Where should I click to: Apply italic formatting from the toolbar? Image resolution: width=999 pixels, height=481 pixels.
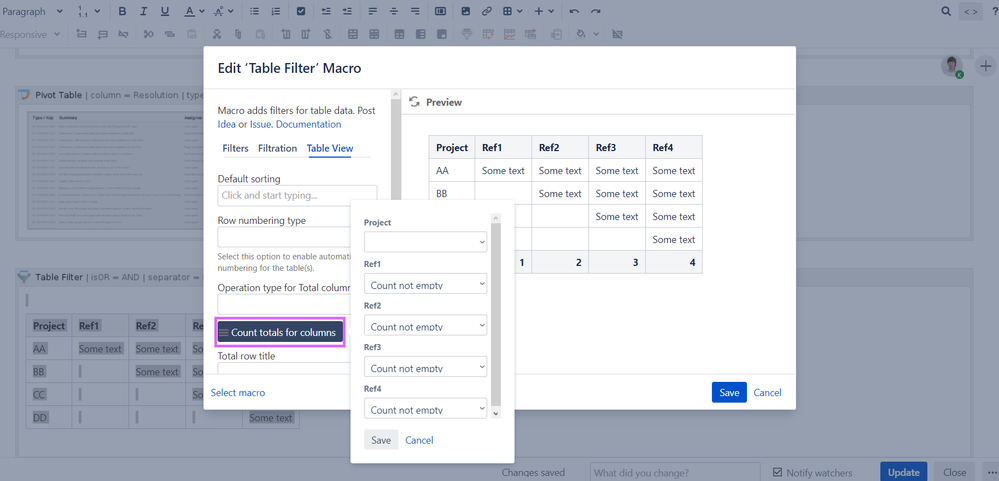pyautogui.click(x=143, y=11)
